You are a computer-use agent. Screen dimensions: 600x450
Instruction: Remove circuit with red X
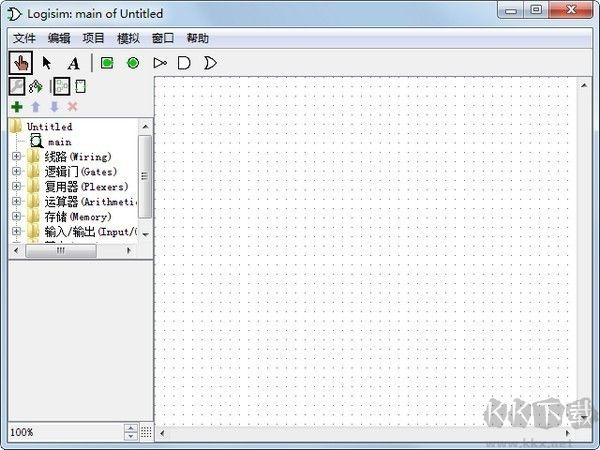(73, 106)
